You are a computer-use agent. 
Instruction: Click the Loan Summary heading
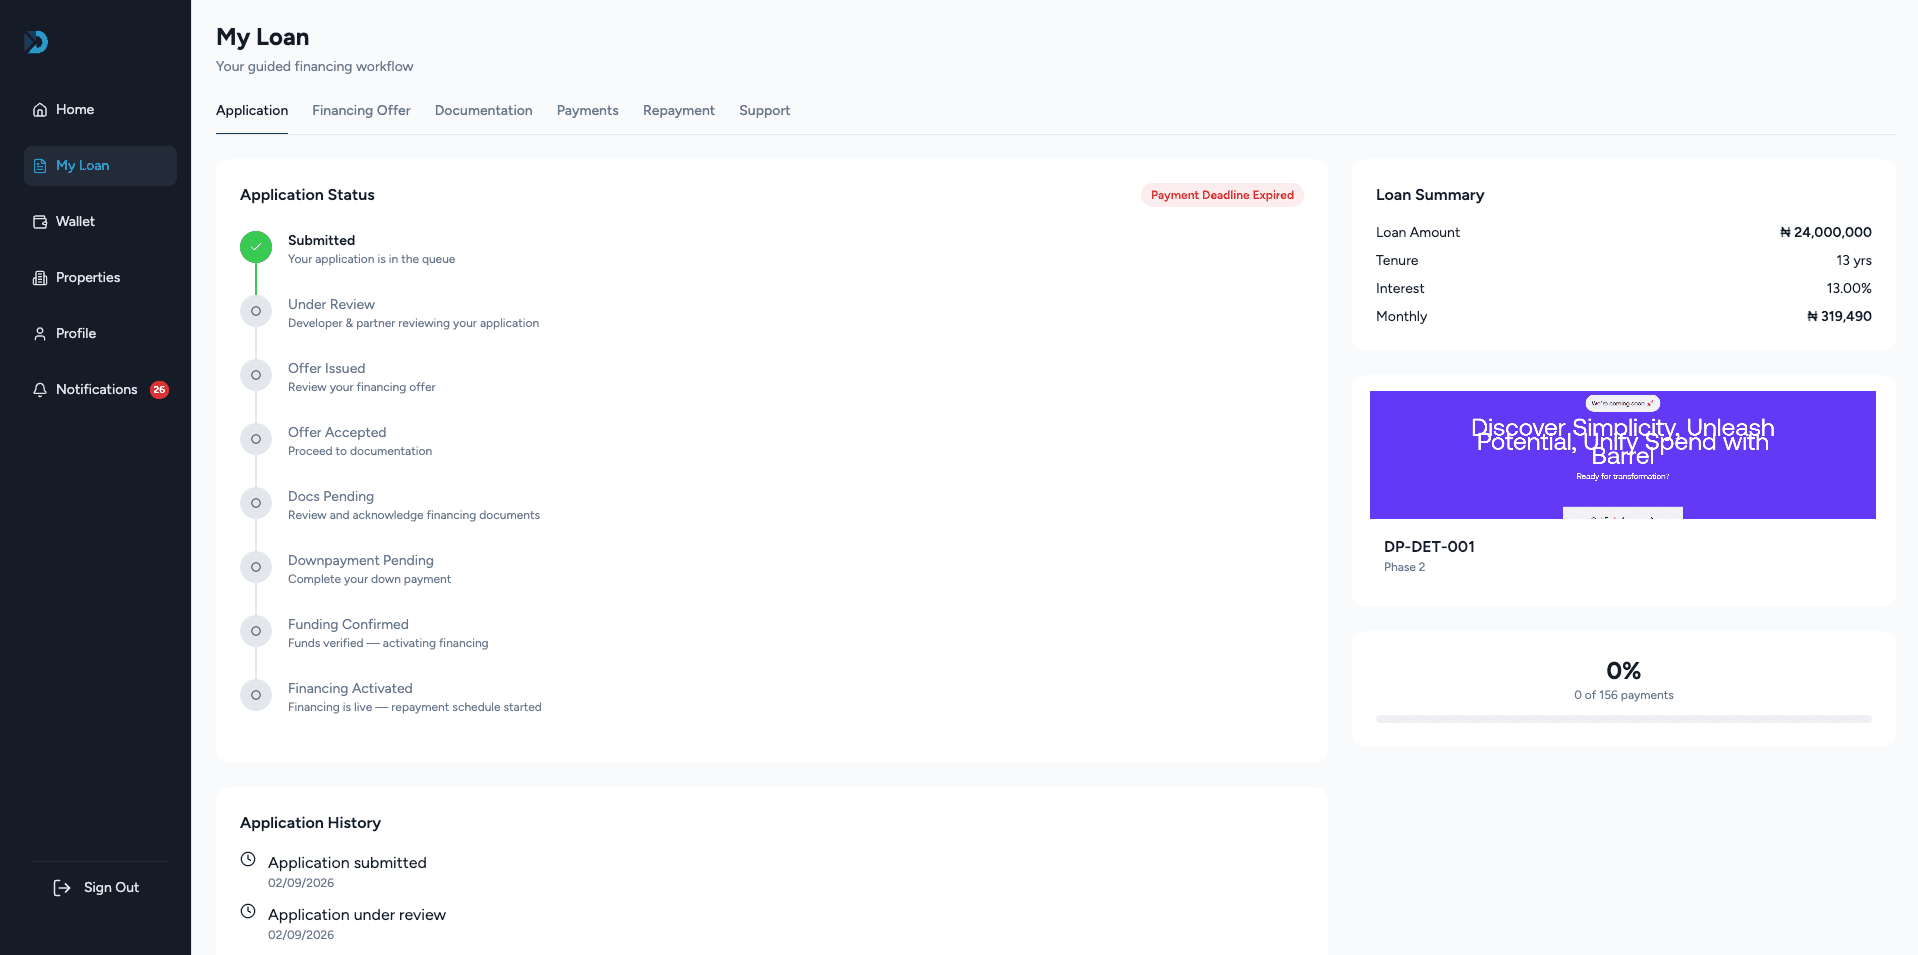(x=1430, y=195)
